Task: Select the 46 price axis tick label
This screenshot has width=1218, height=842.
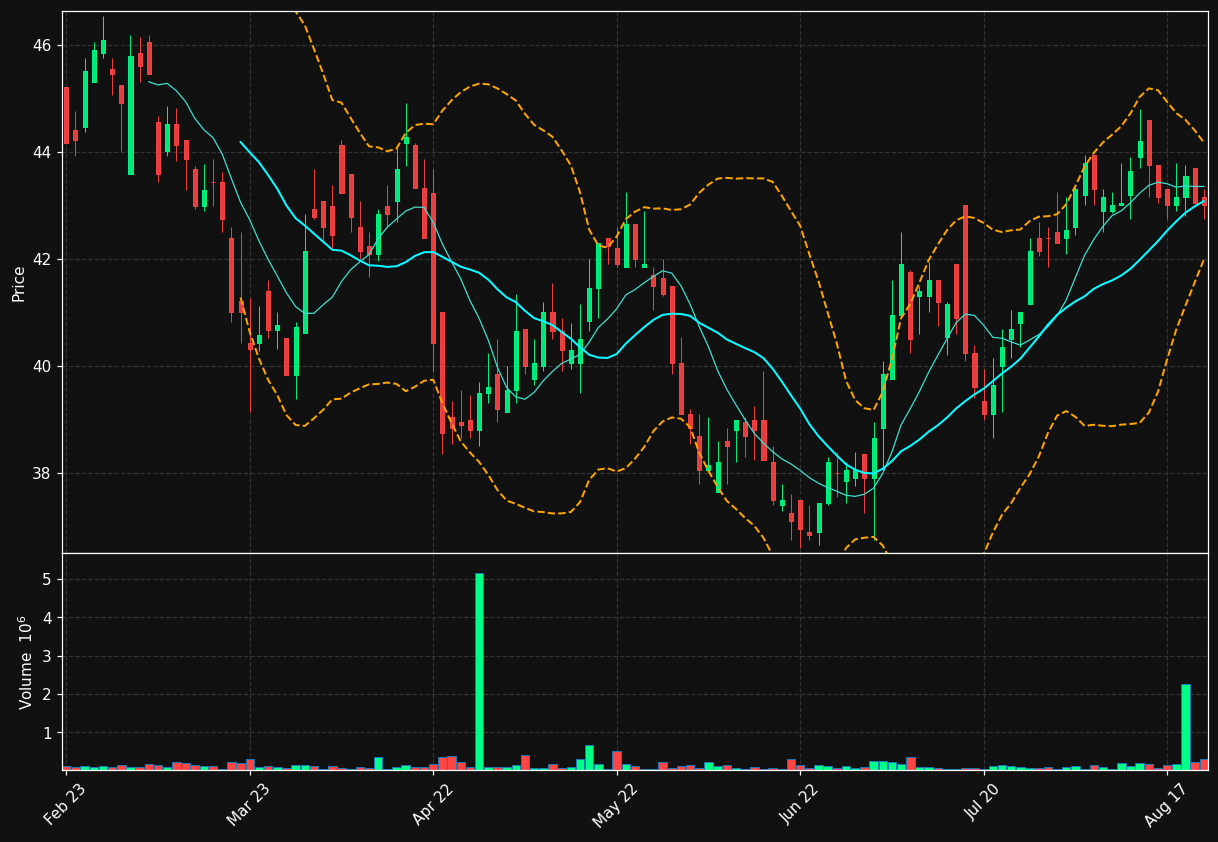Action: click(40, 46)
